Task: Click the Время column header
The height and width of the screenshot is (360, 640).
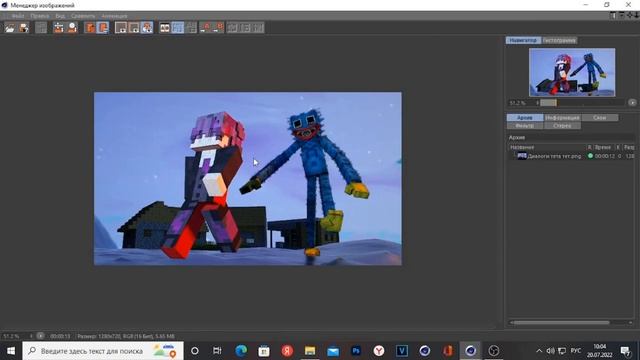Action: [604, 147]
